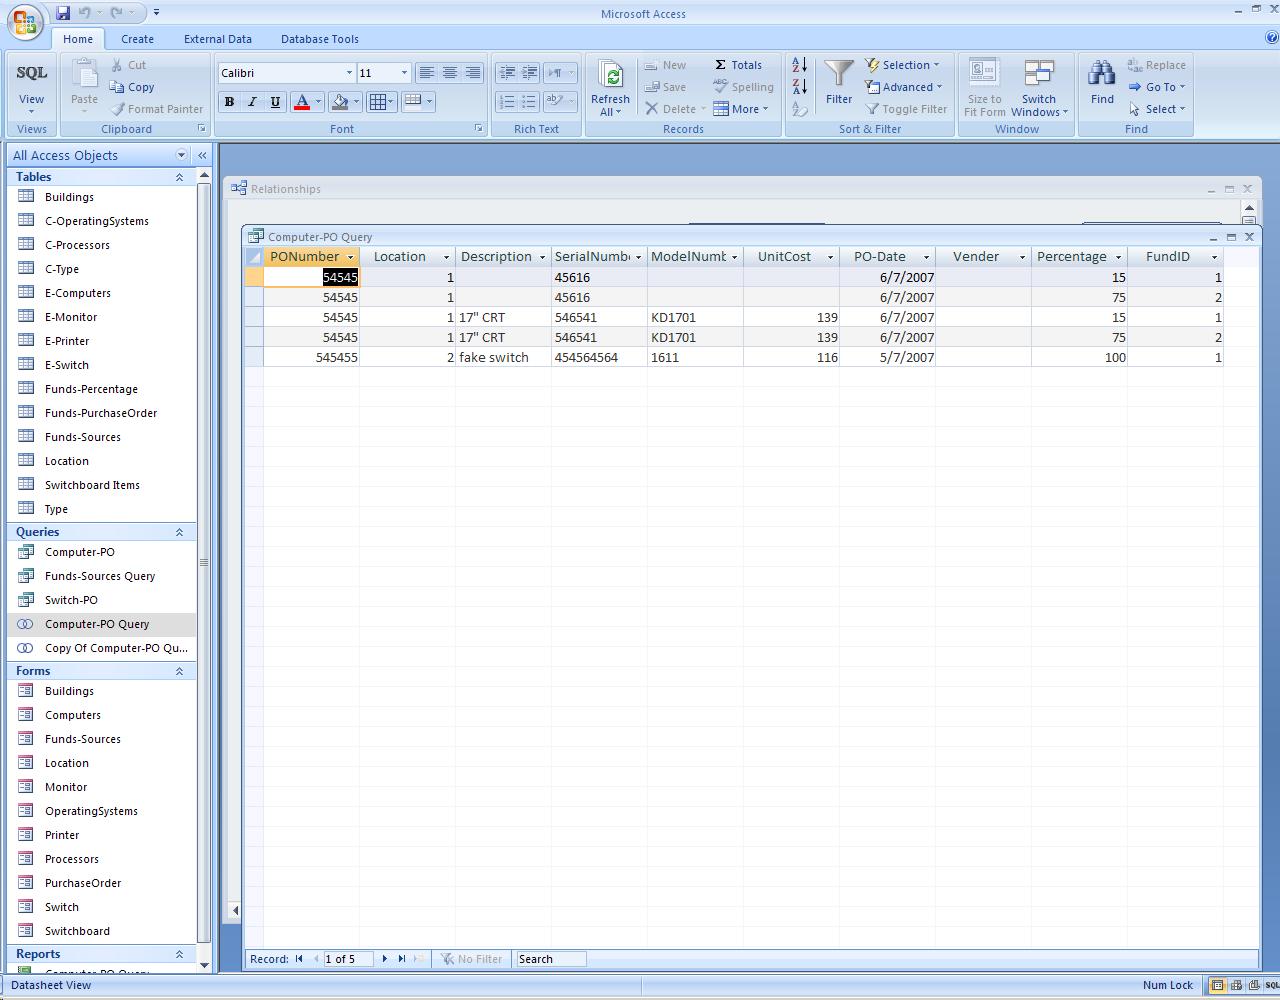The width and height of the screenshot is (1280, 1000).
Task: Toggle Bold formatting
Action: pos(230,101)
